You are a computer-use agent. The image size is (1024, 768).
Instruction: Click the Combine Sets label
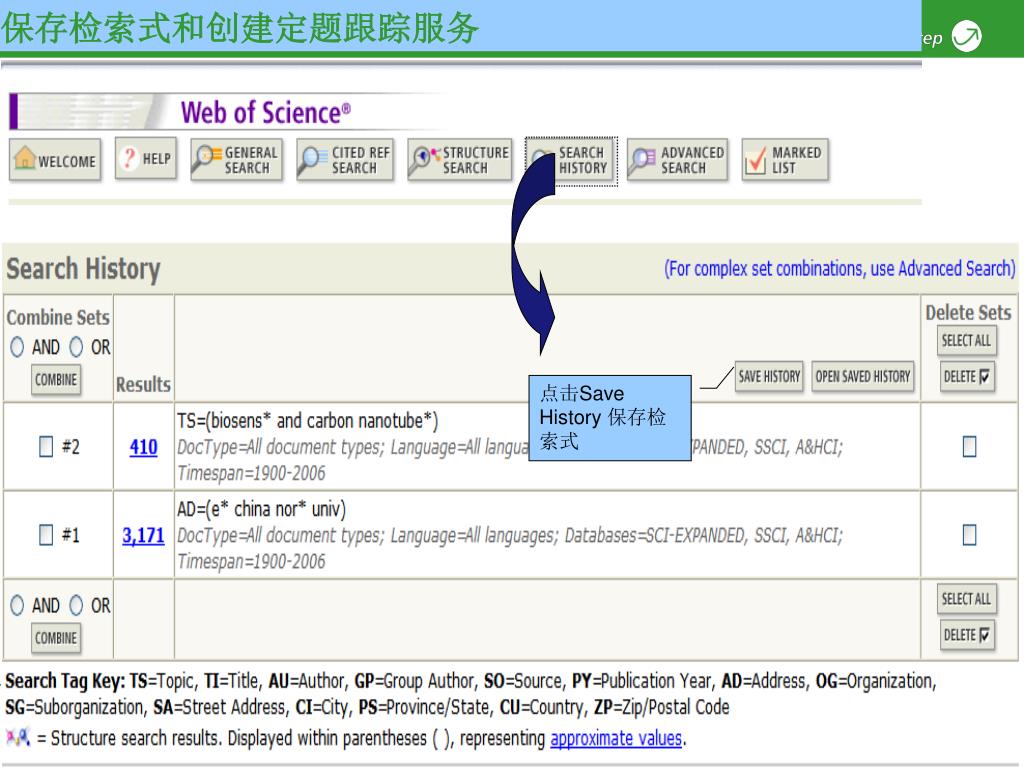tap(58, 317)
